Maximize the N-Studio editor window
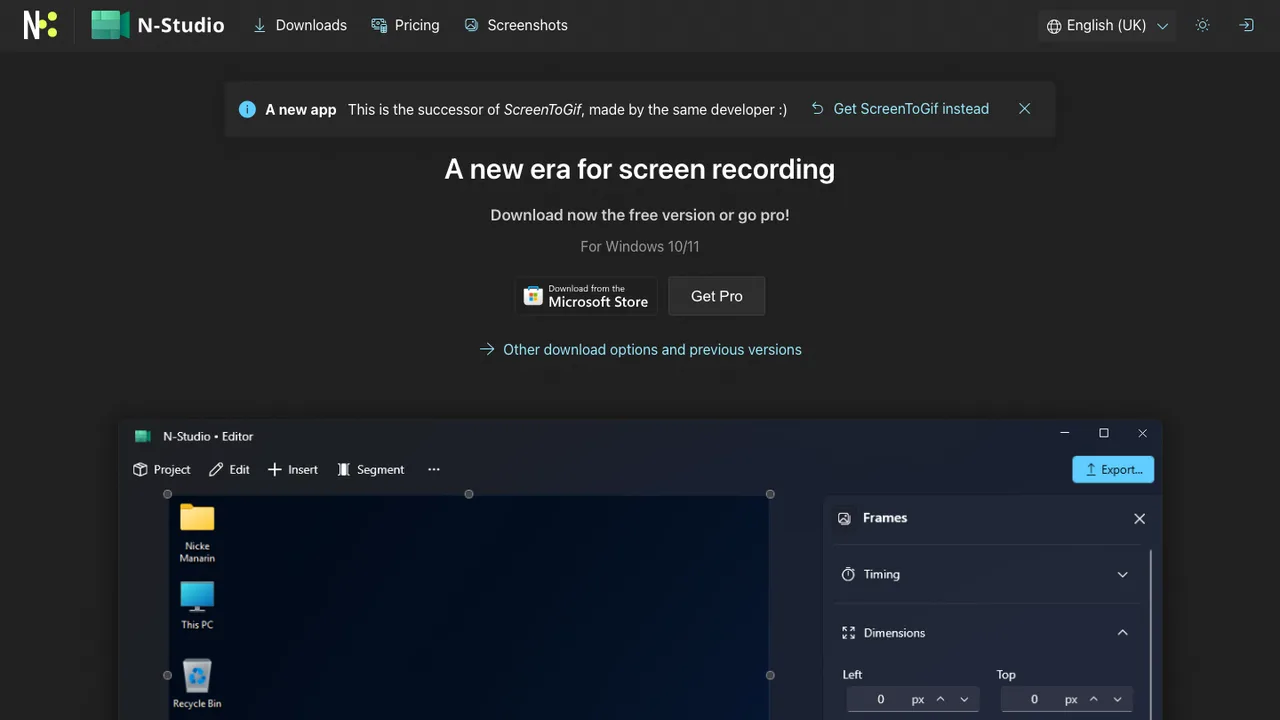Image resolution: width=1280 pixels, height=720 pixels. pyautogui.click(x=1104, y=433)
